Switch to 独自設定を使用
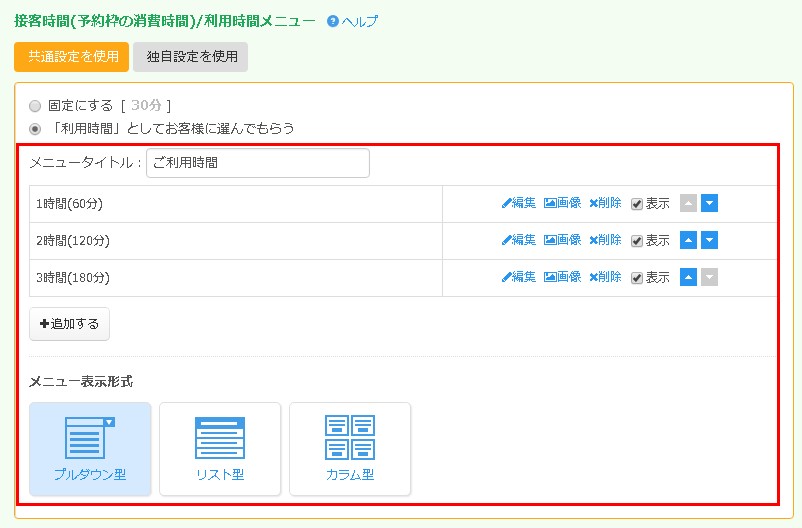Screen dimensions: 802x528 coord(190,57)
